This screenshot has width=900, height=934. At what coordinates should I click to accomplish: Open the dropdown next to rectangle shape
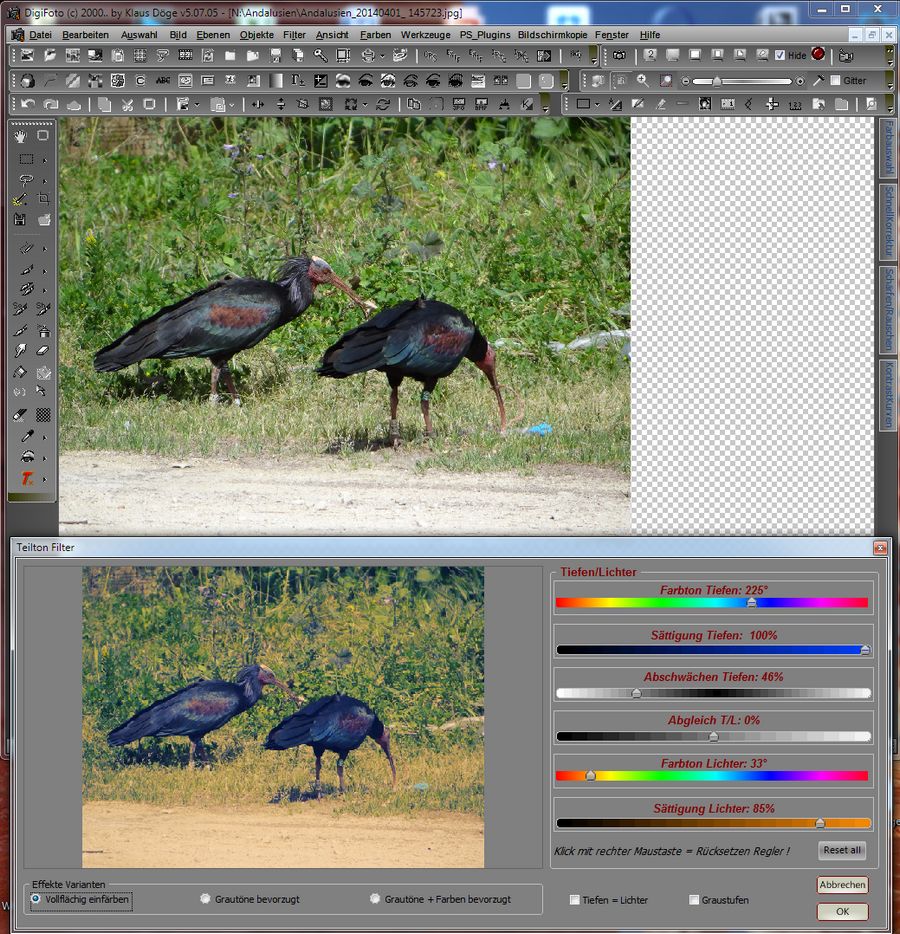pos(597,104)
